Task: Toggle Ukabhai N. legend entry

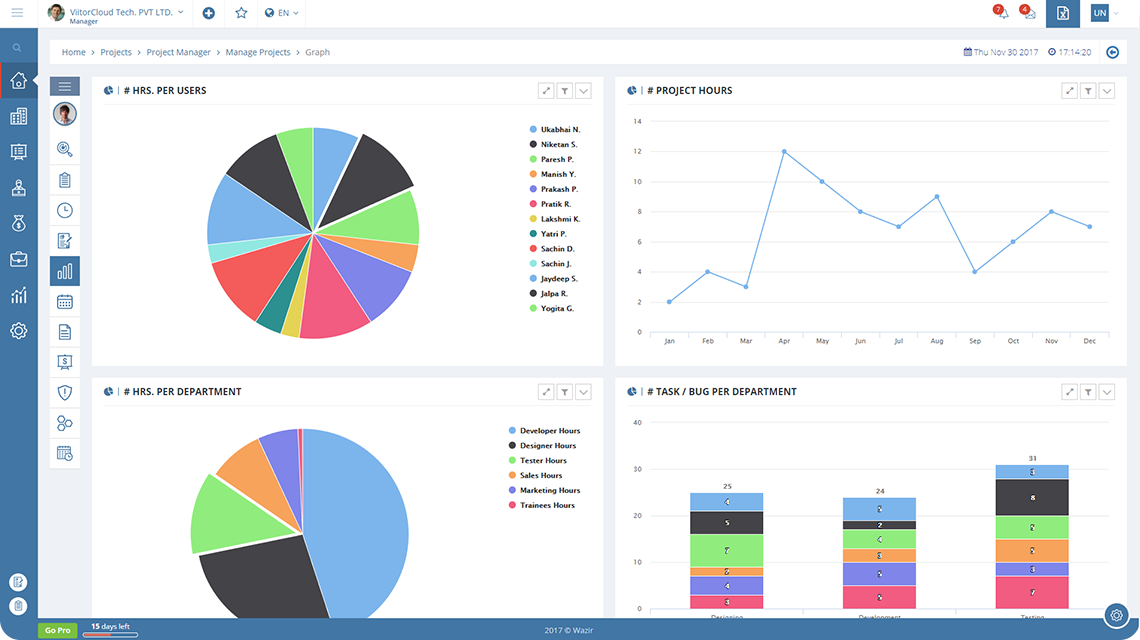Action: 555,129
